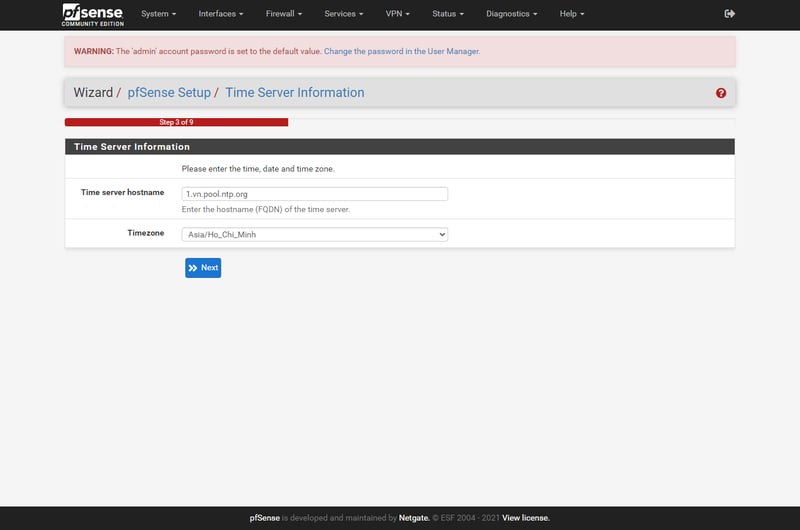Open the red help question mark icon
Image resolution: width=800 pixels, height=530 pixels.
[x=720, y=93]
